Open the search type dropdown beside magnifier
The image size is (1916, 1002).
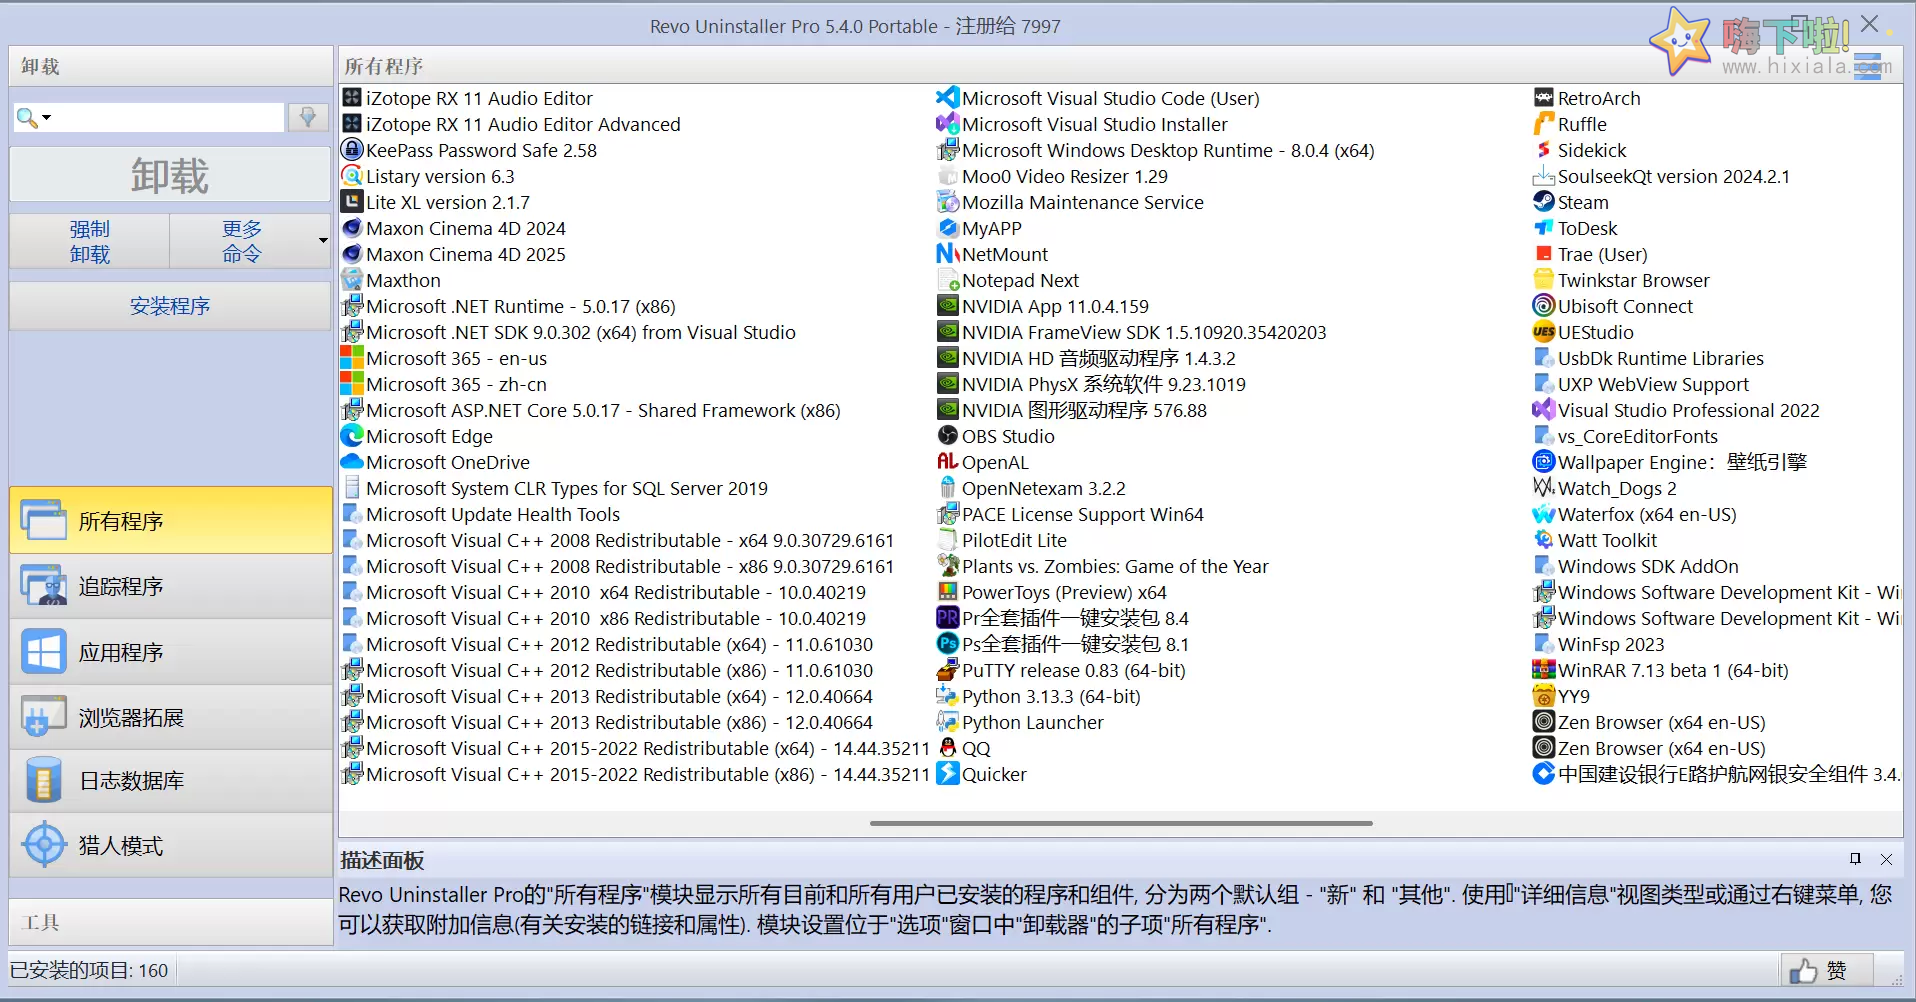coord(47,117)
